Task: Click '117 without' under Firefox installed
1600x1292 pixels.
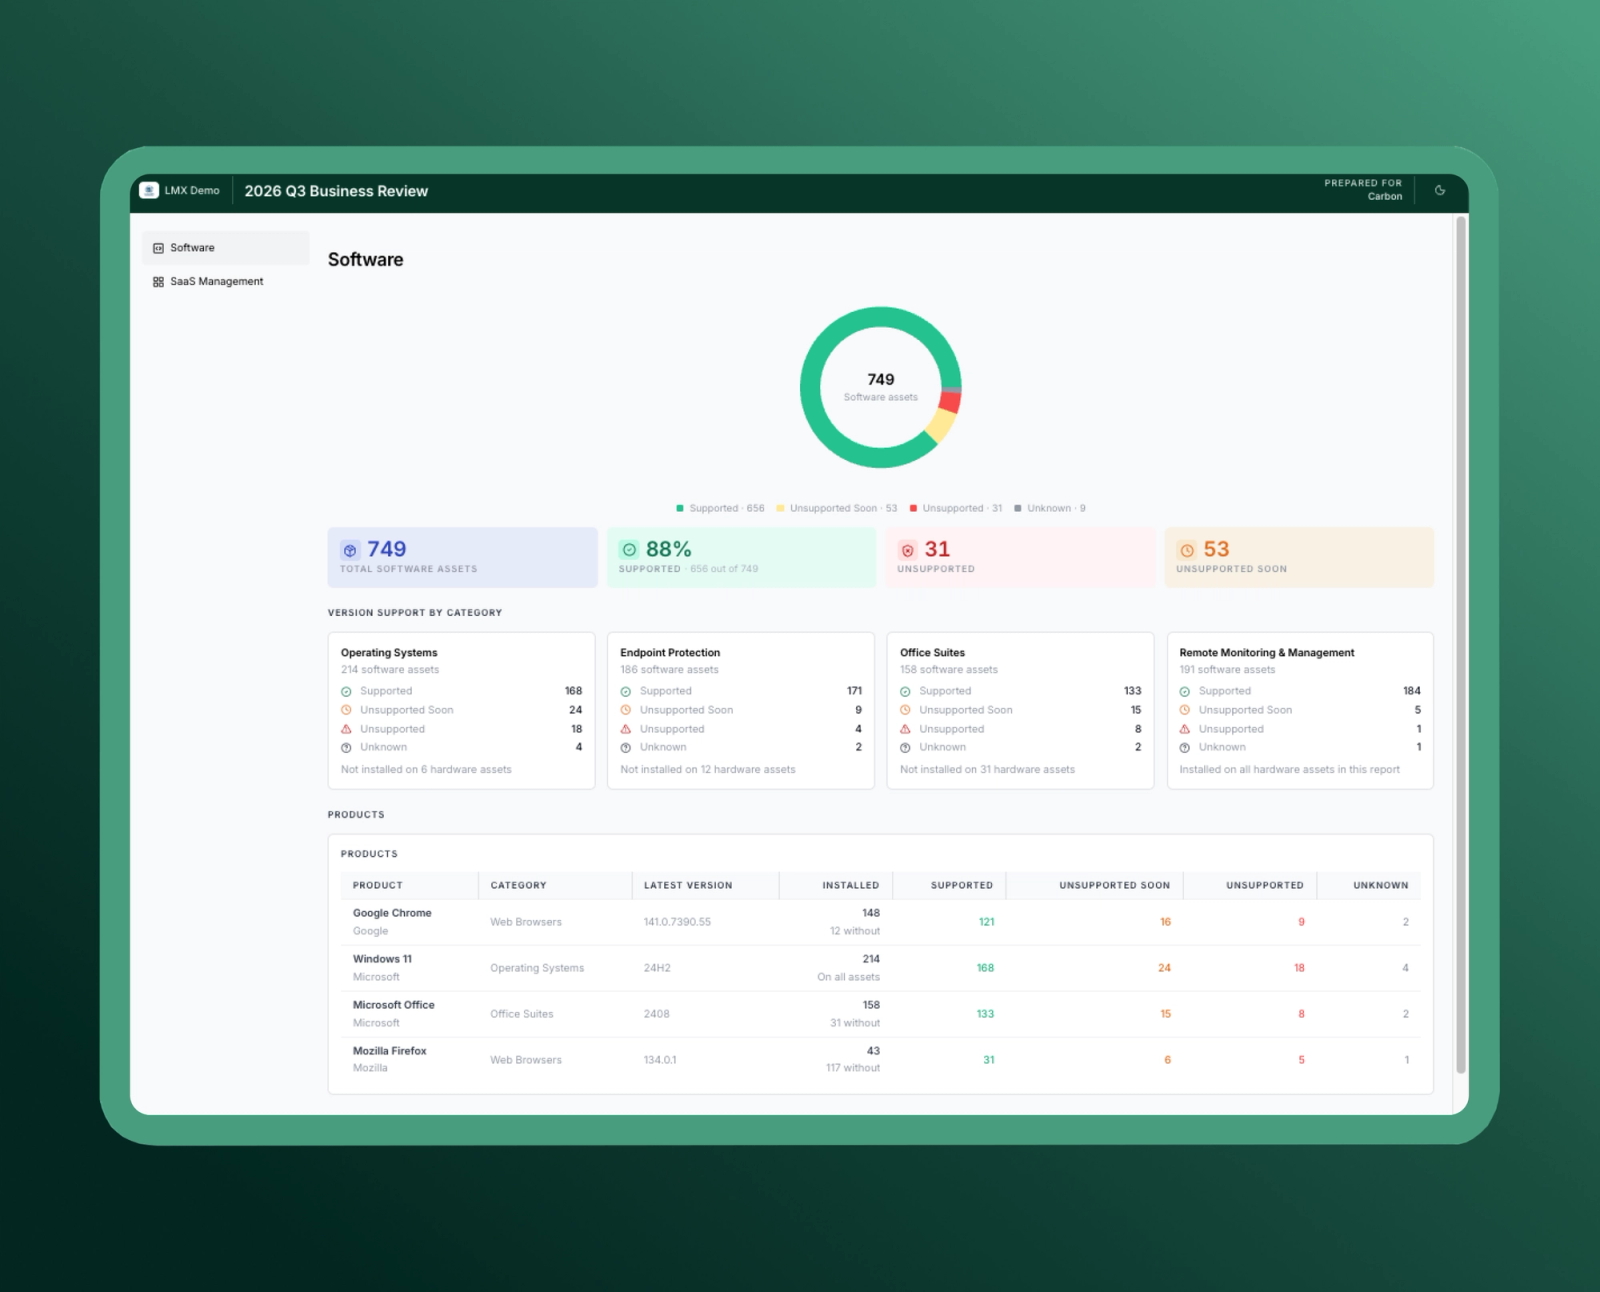Action: coord(853,1068)
